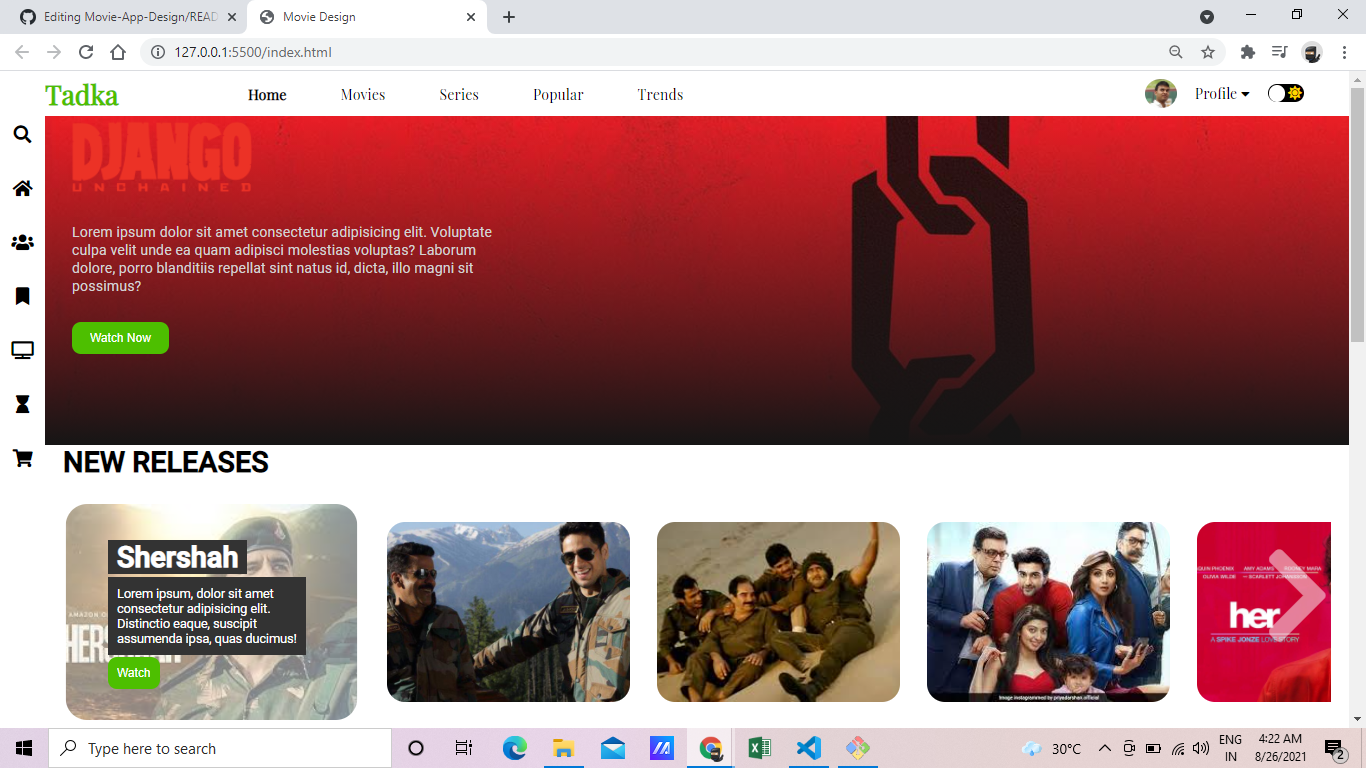The width and height of the screenshot is (1366, 768).
Task: Open the bookmarks/watchlist icon in the sidebar
Action: coord(22,296)
